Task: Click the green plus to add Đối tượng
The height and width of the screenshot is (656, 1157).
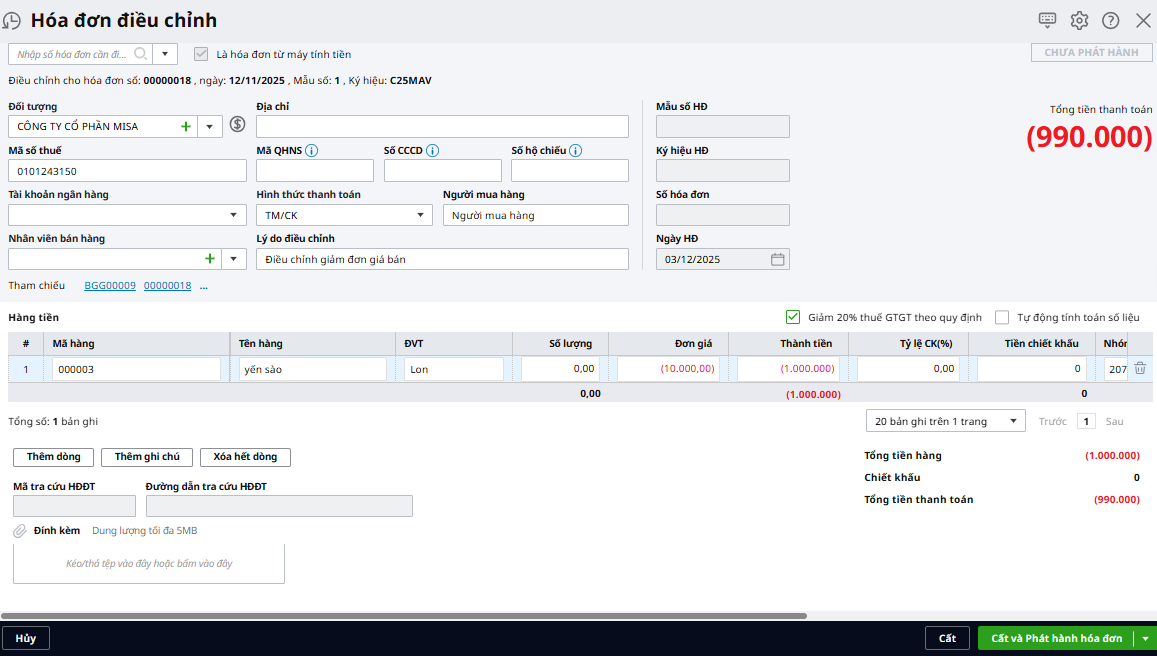Action: (x=185, y=126)
